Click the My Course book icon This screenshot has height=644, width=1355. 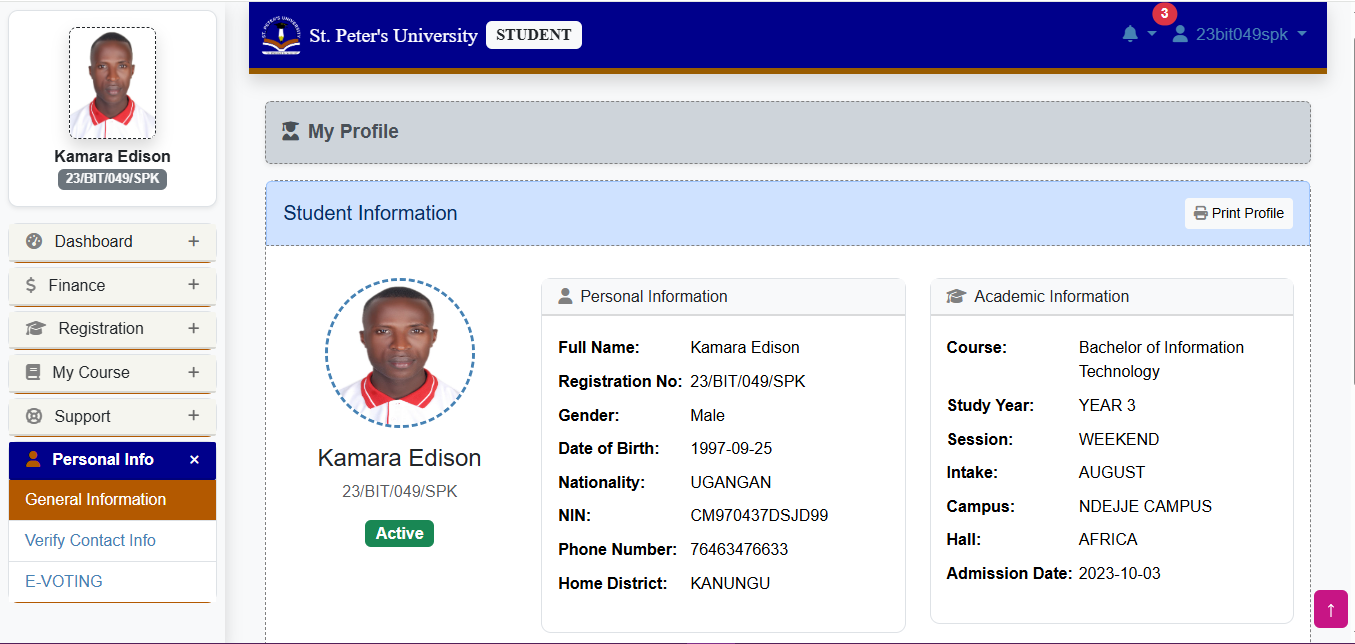(x=33, y=372)
